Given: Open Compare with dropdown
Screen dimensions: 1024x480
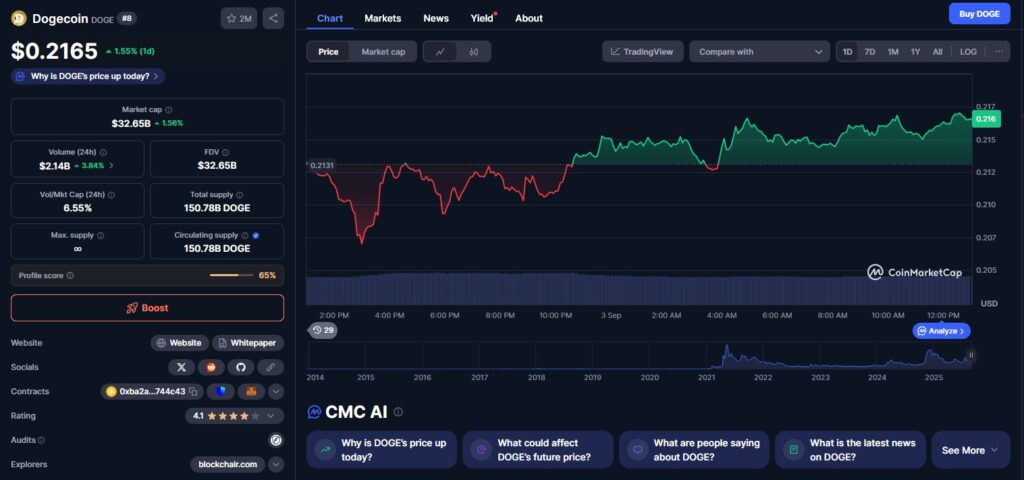Looking at the screenshot, I should (x=760, y=52).
